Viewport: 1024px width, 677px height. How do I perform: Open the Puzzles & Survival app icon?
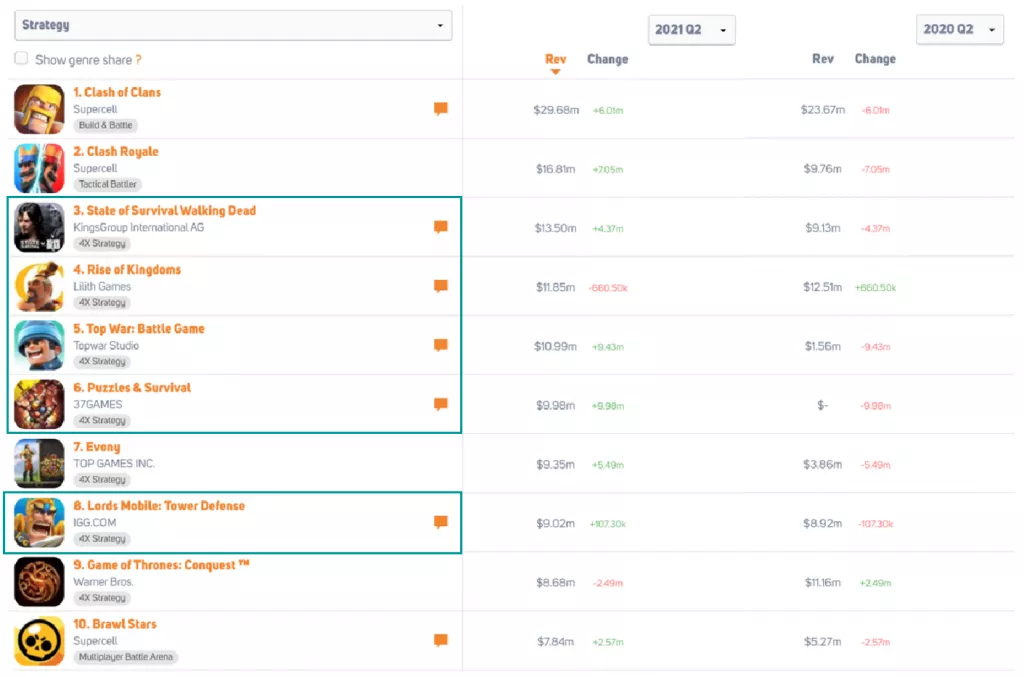(39, 405)
